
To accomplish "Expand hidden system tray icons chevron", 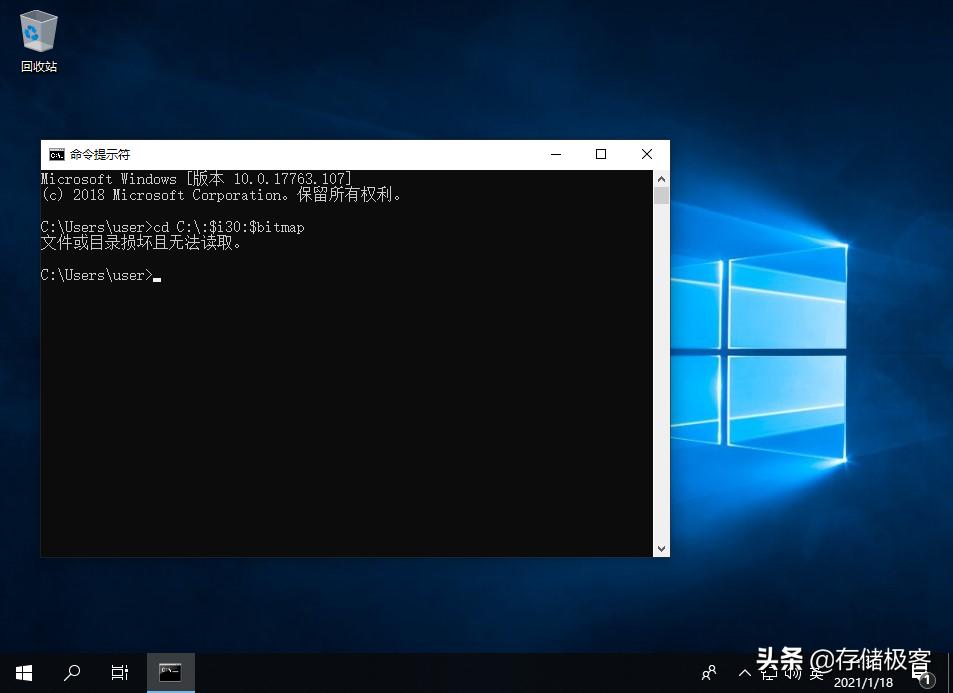I will point(743,674).
